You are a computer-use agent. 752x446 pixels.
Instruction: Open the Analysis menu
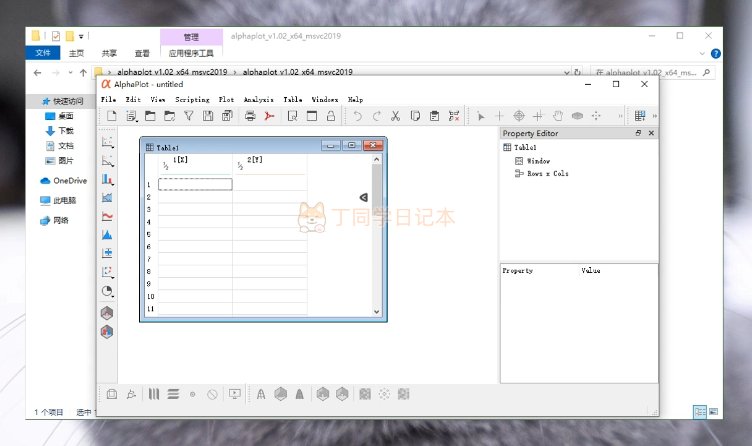258,100
